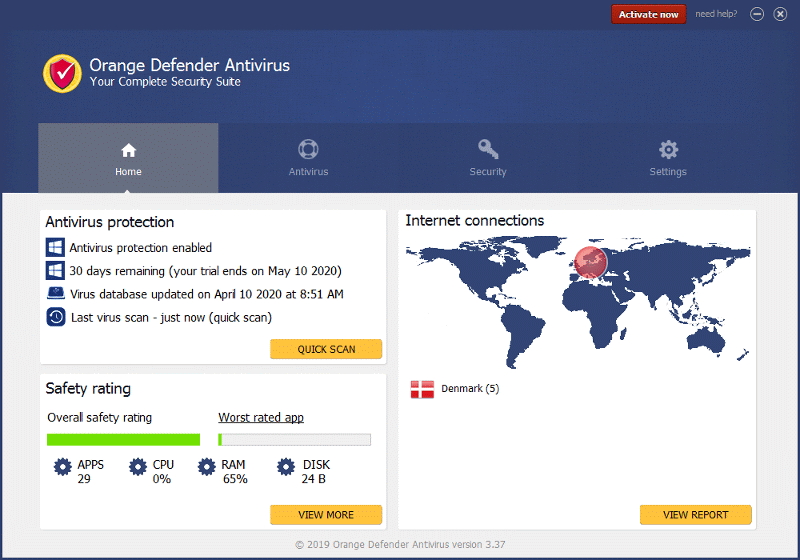Click the Denmark flag icon
800x560 pixels.
coord(422,389)
